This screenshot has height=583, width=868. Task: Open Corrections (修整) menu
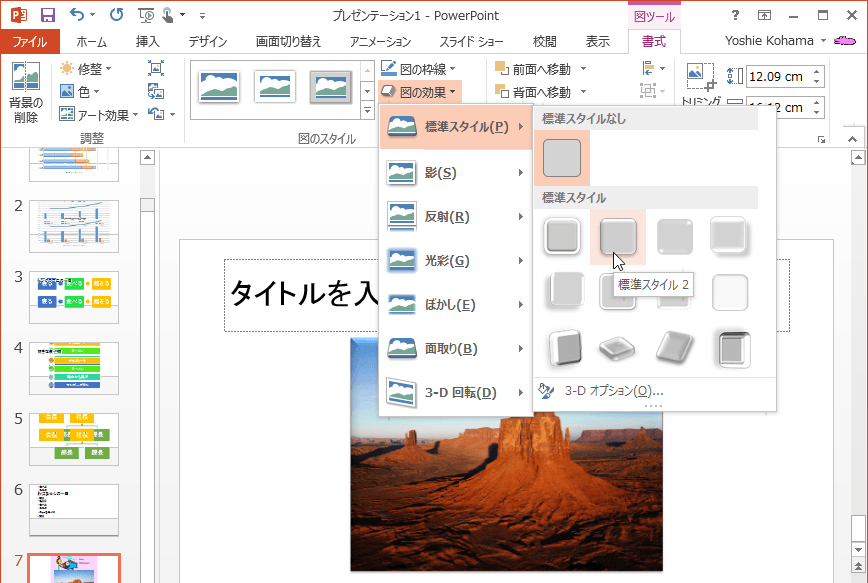[x=86, y=69]
